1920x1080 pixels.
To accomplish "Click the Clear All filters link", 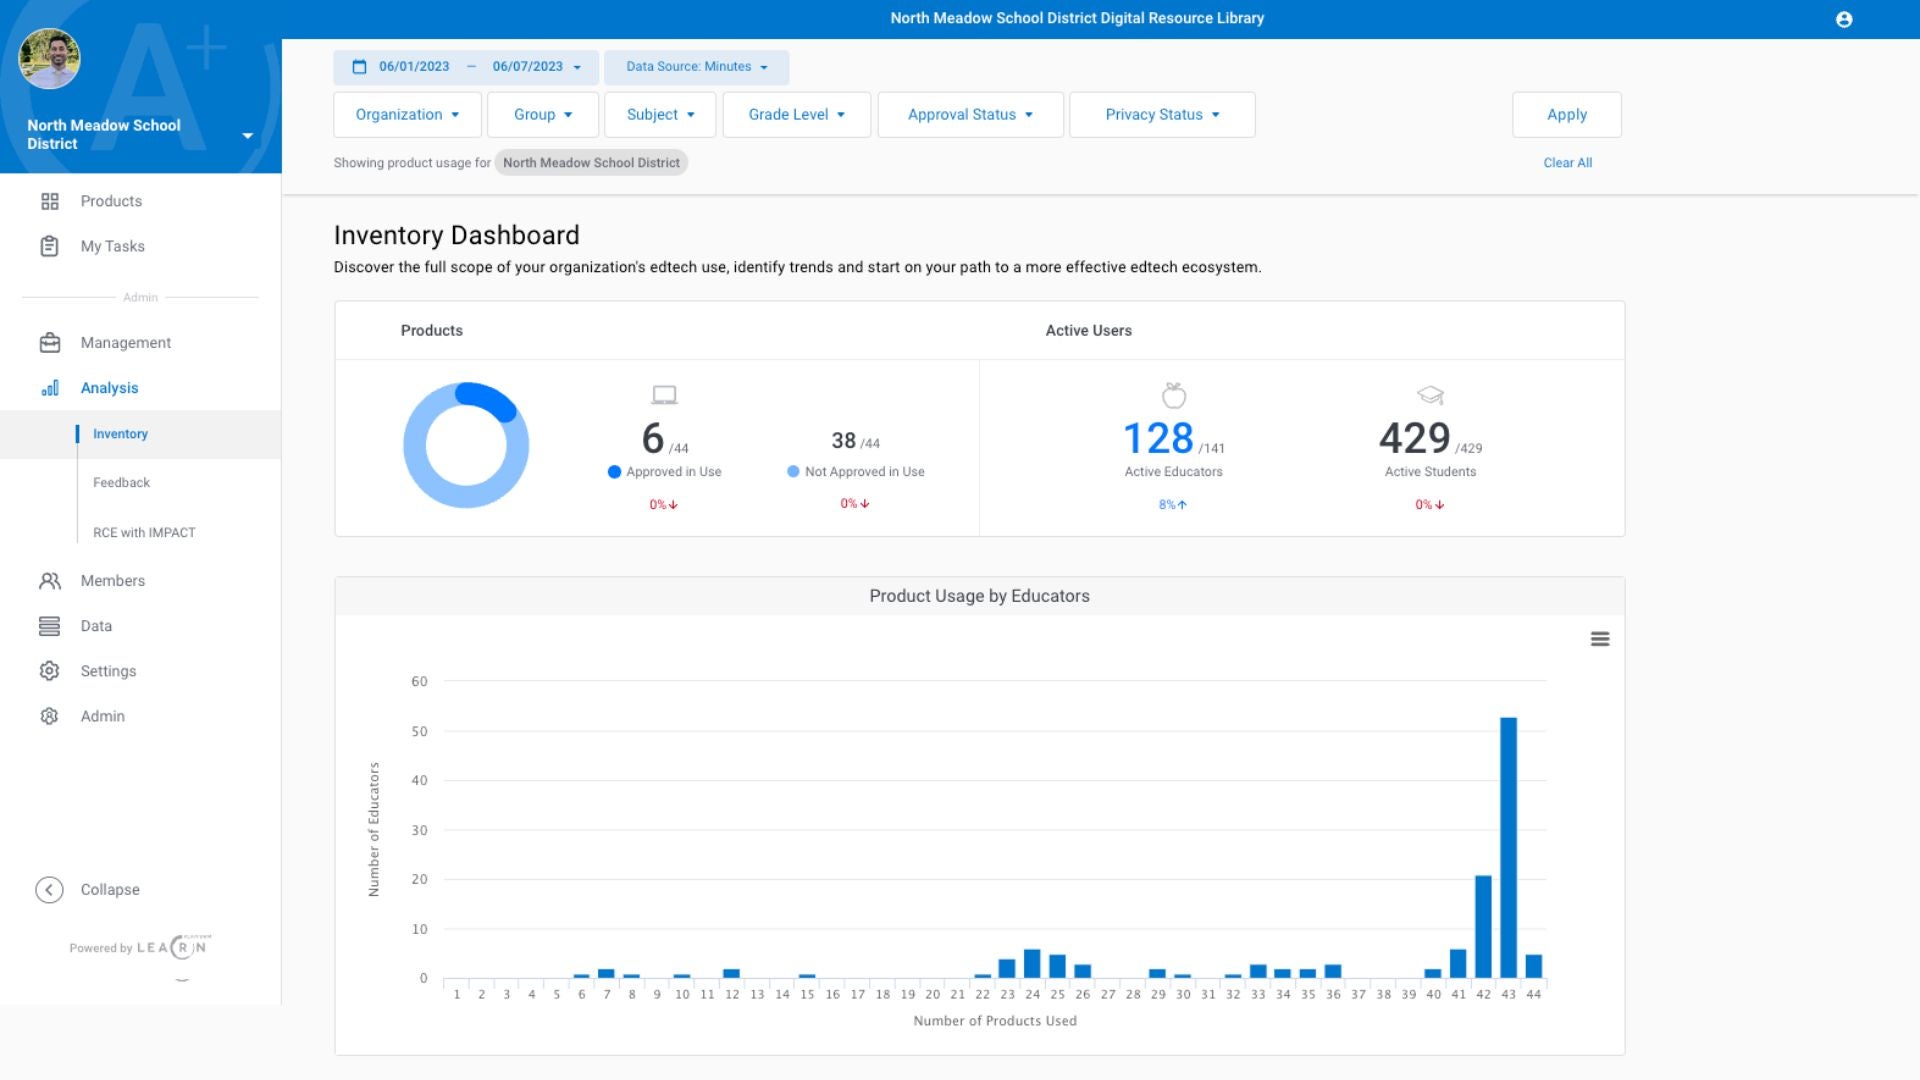I will click(x=1567, y=161).
